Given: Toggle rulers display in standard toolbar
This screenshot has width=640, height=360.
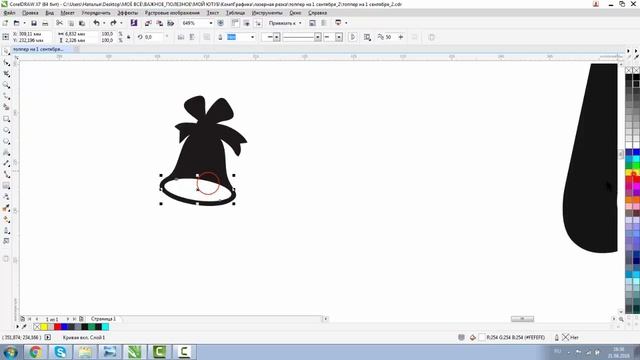Looking at the screenshot, I should pyautogui.click(x=235, y=23).
